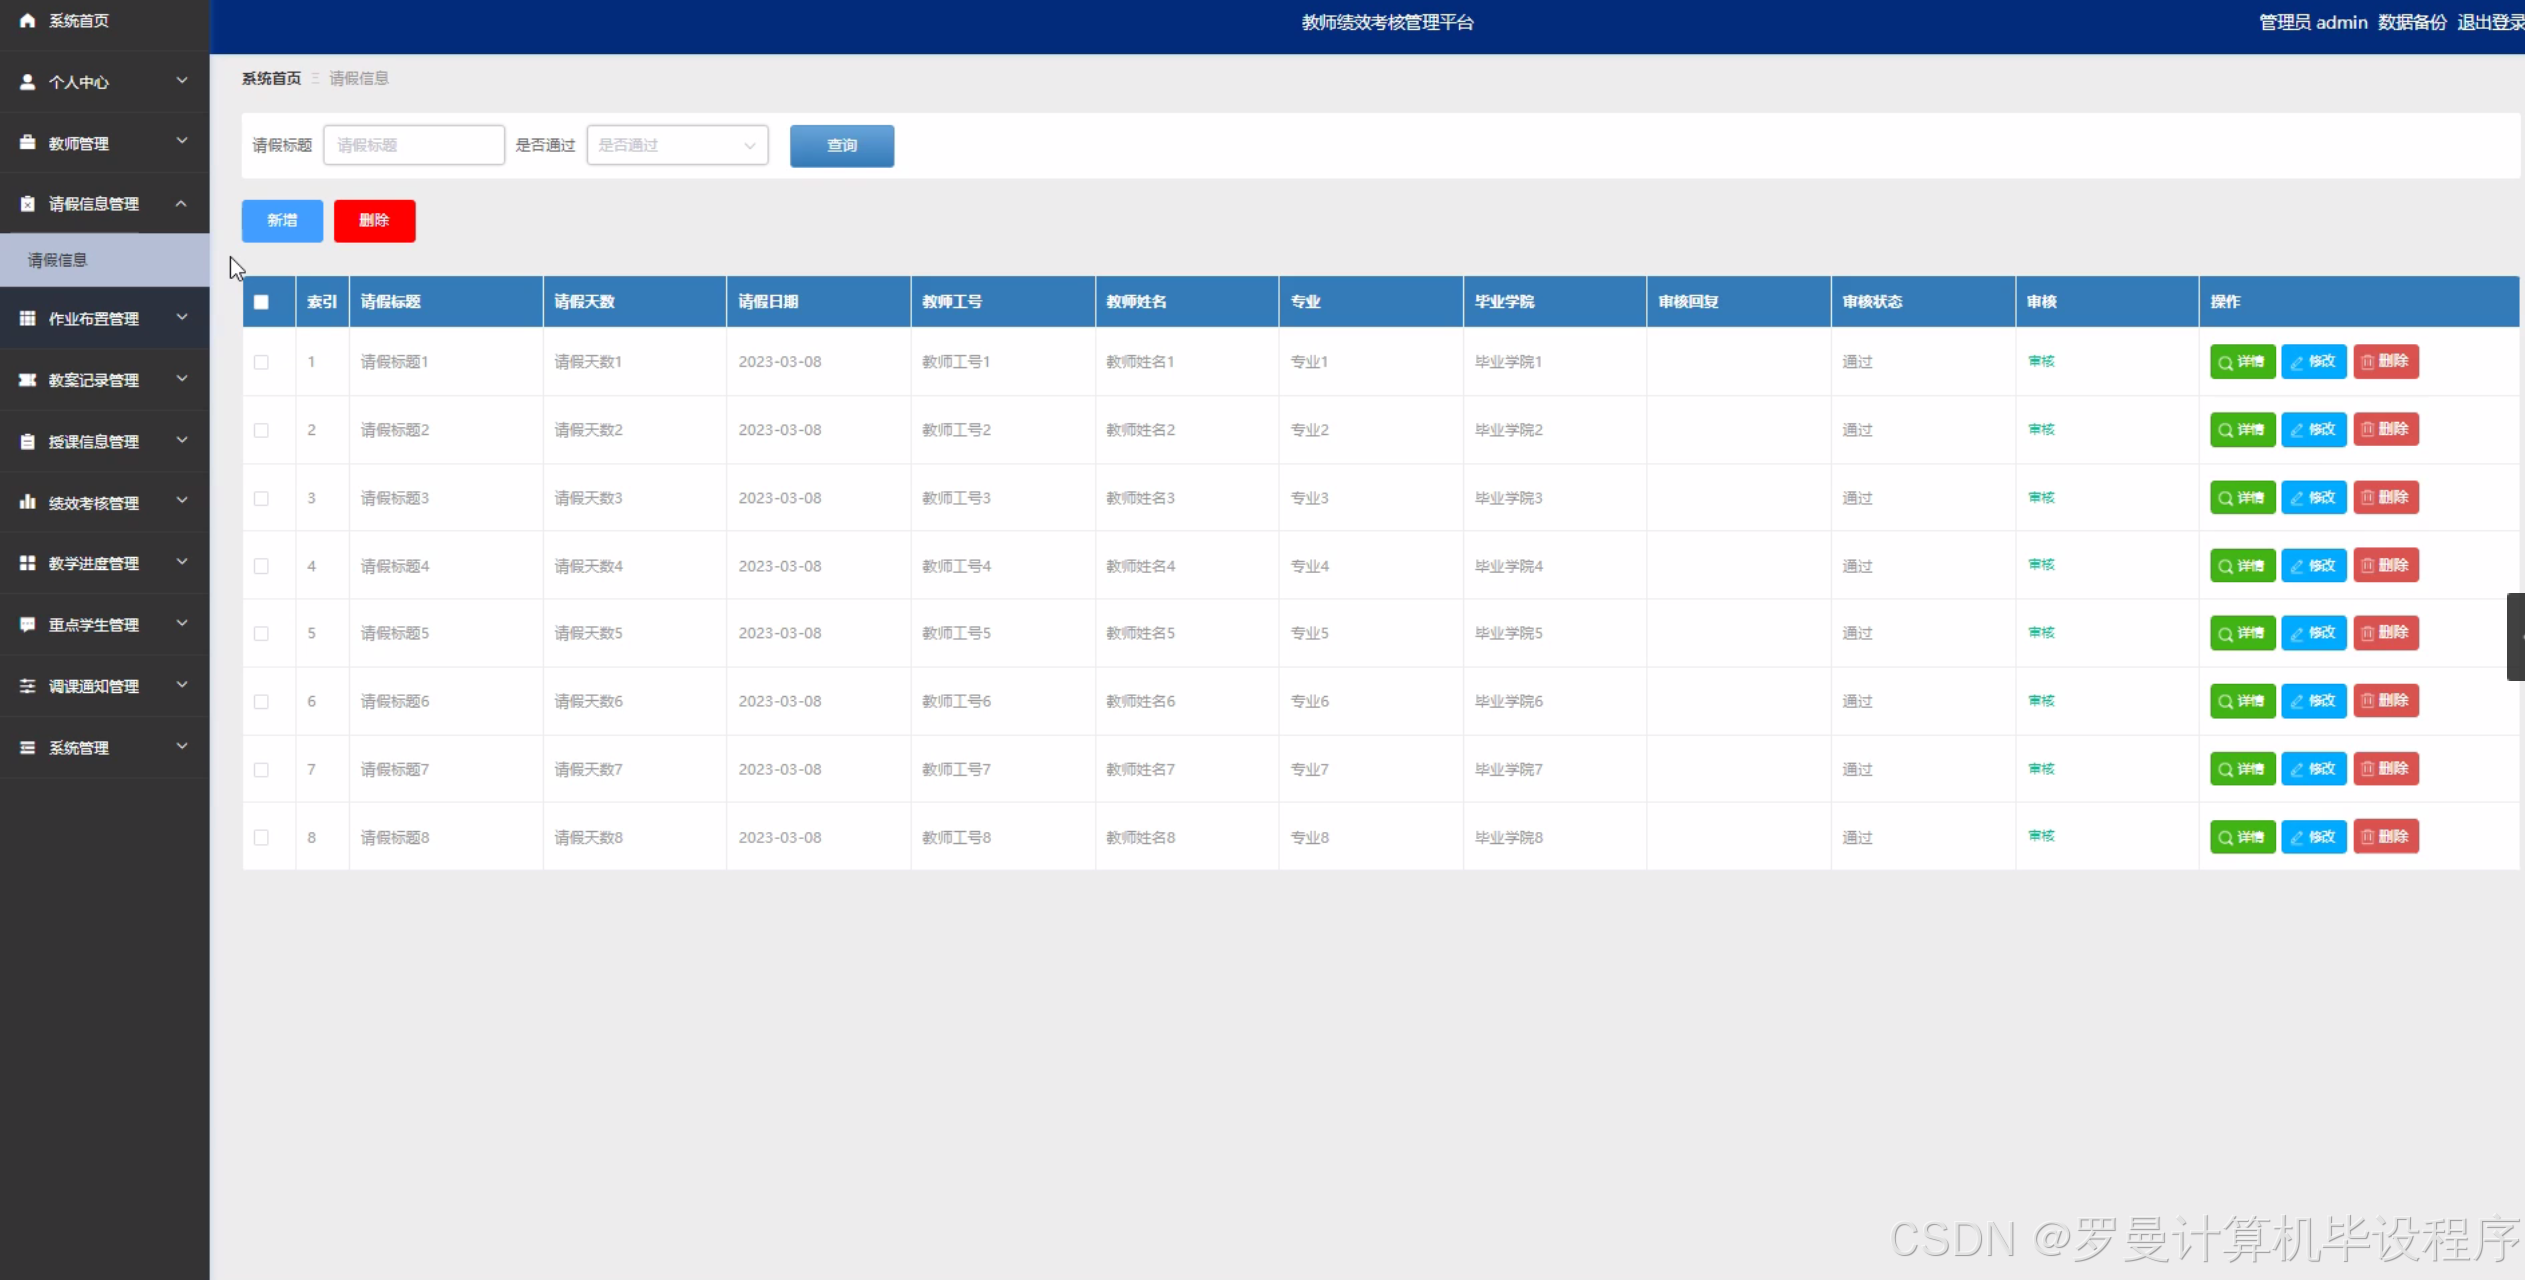The image size is (2525, 1280).
Task: Click the 请假标题 search input field
Action: (x=413, y=145)
